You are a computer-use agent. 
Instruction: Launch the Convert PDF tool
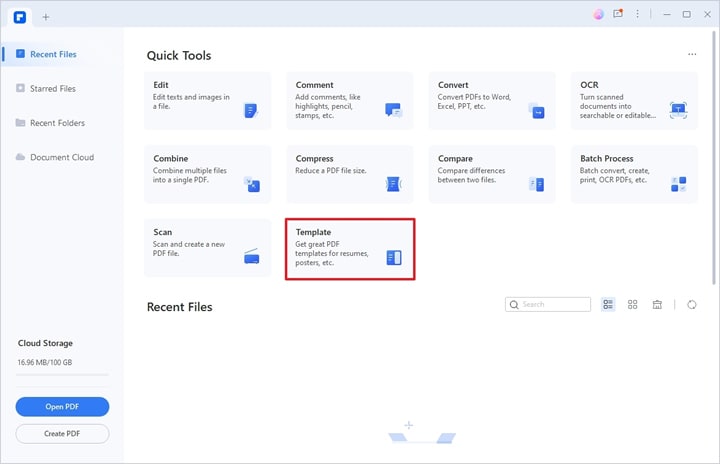491,101
